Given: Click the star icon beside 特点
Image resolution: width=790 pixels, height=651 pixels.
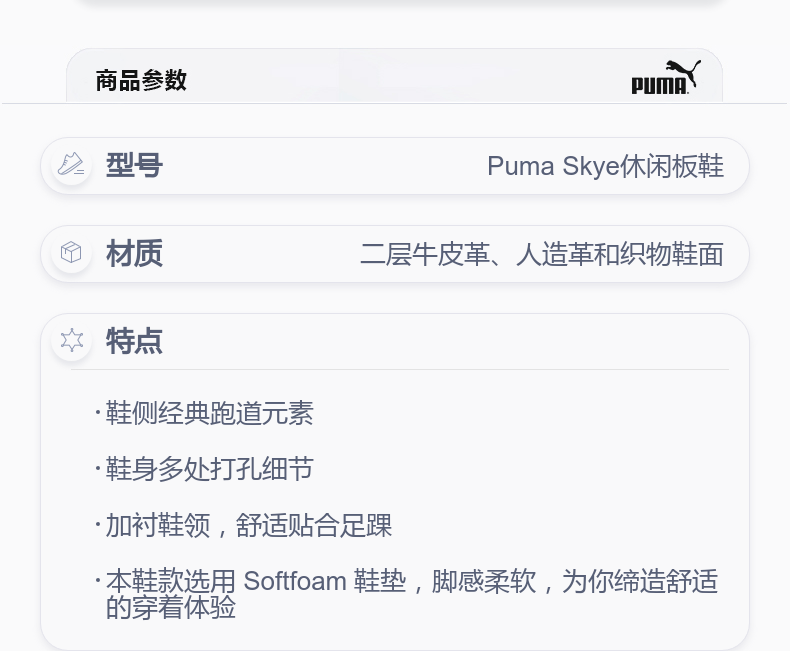Looking at the screenshot, I should click(72, 340).
